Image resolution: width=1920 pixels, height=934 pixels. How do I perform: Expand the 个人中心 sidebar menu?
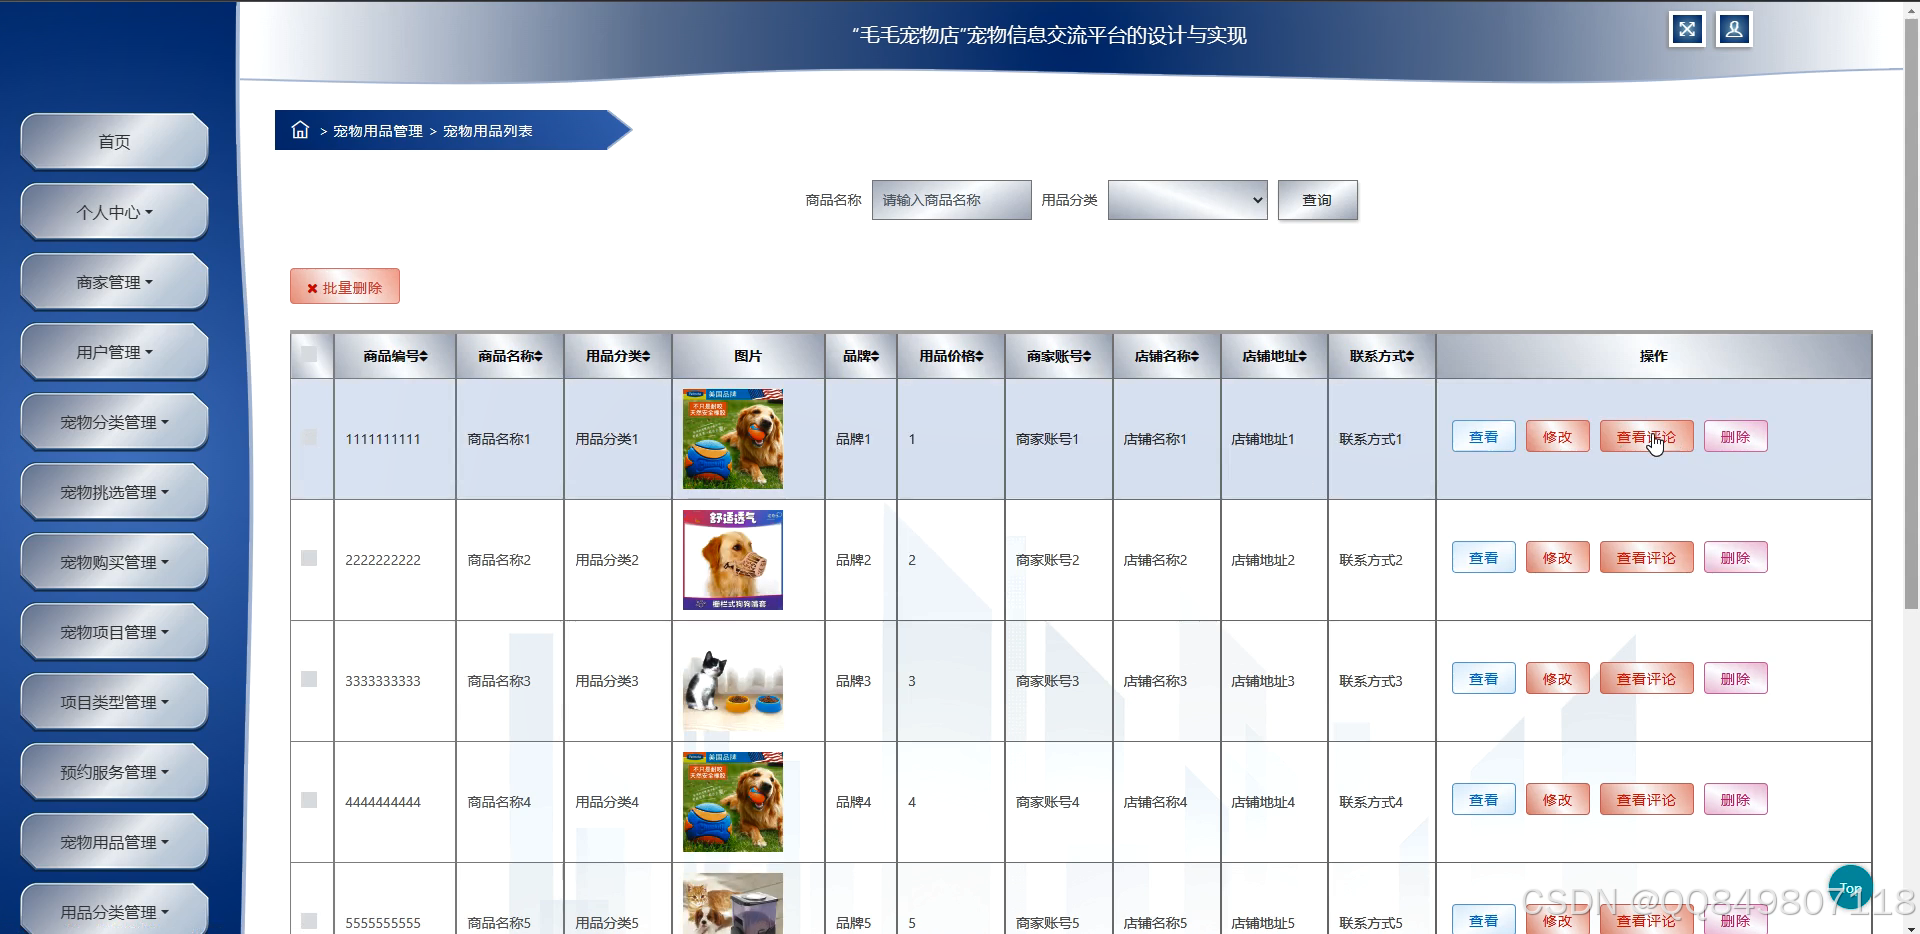114,212
